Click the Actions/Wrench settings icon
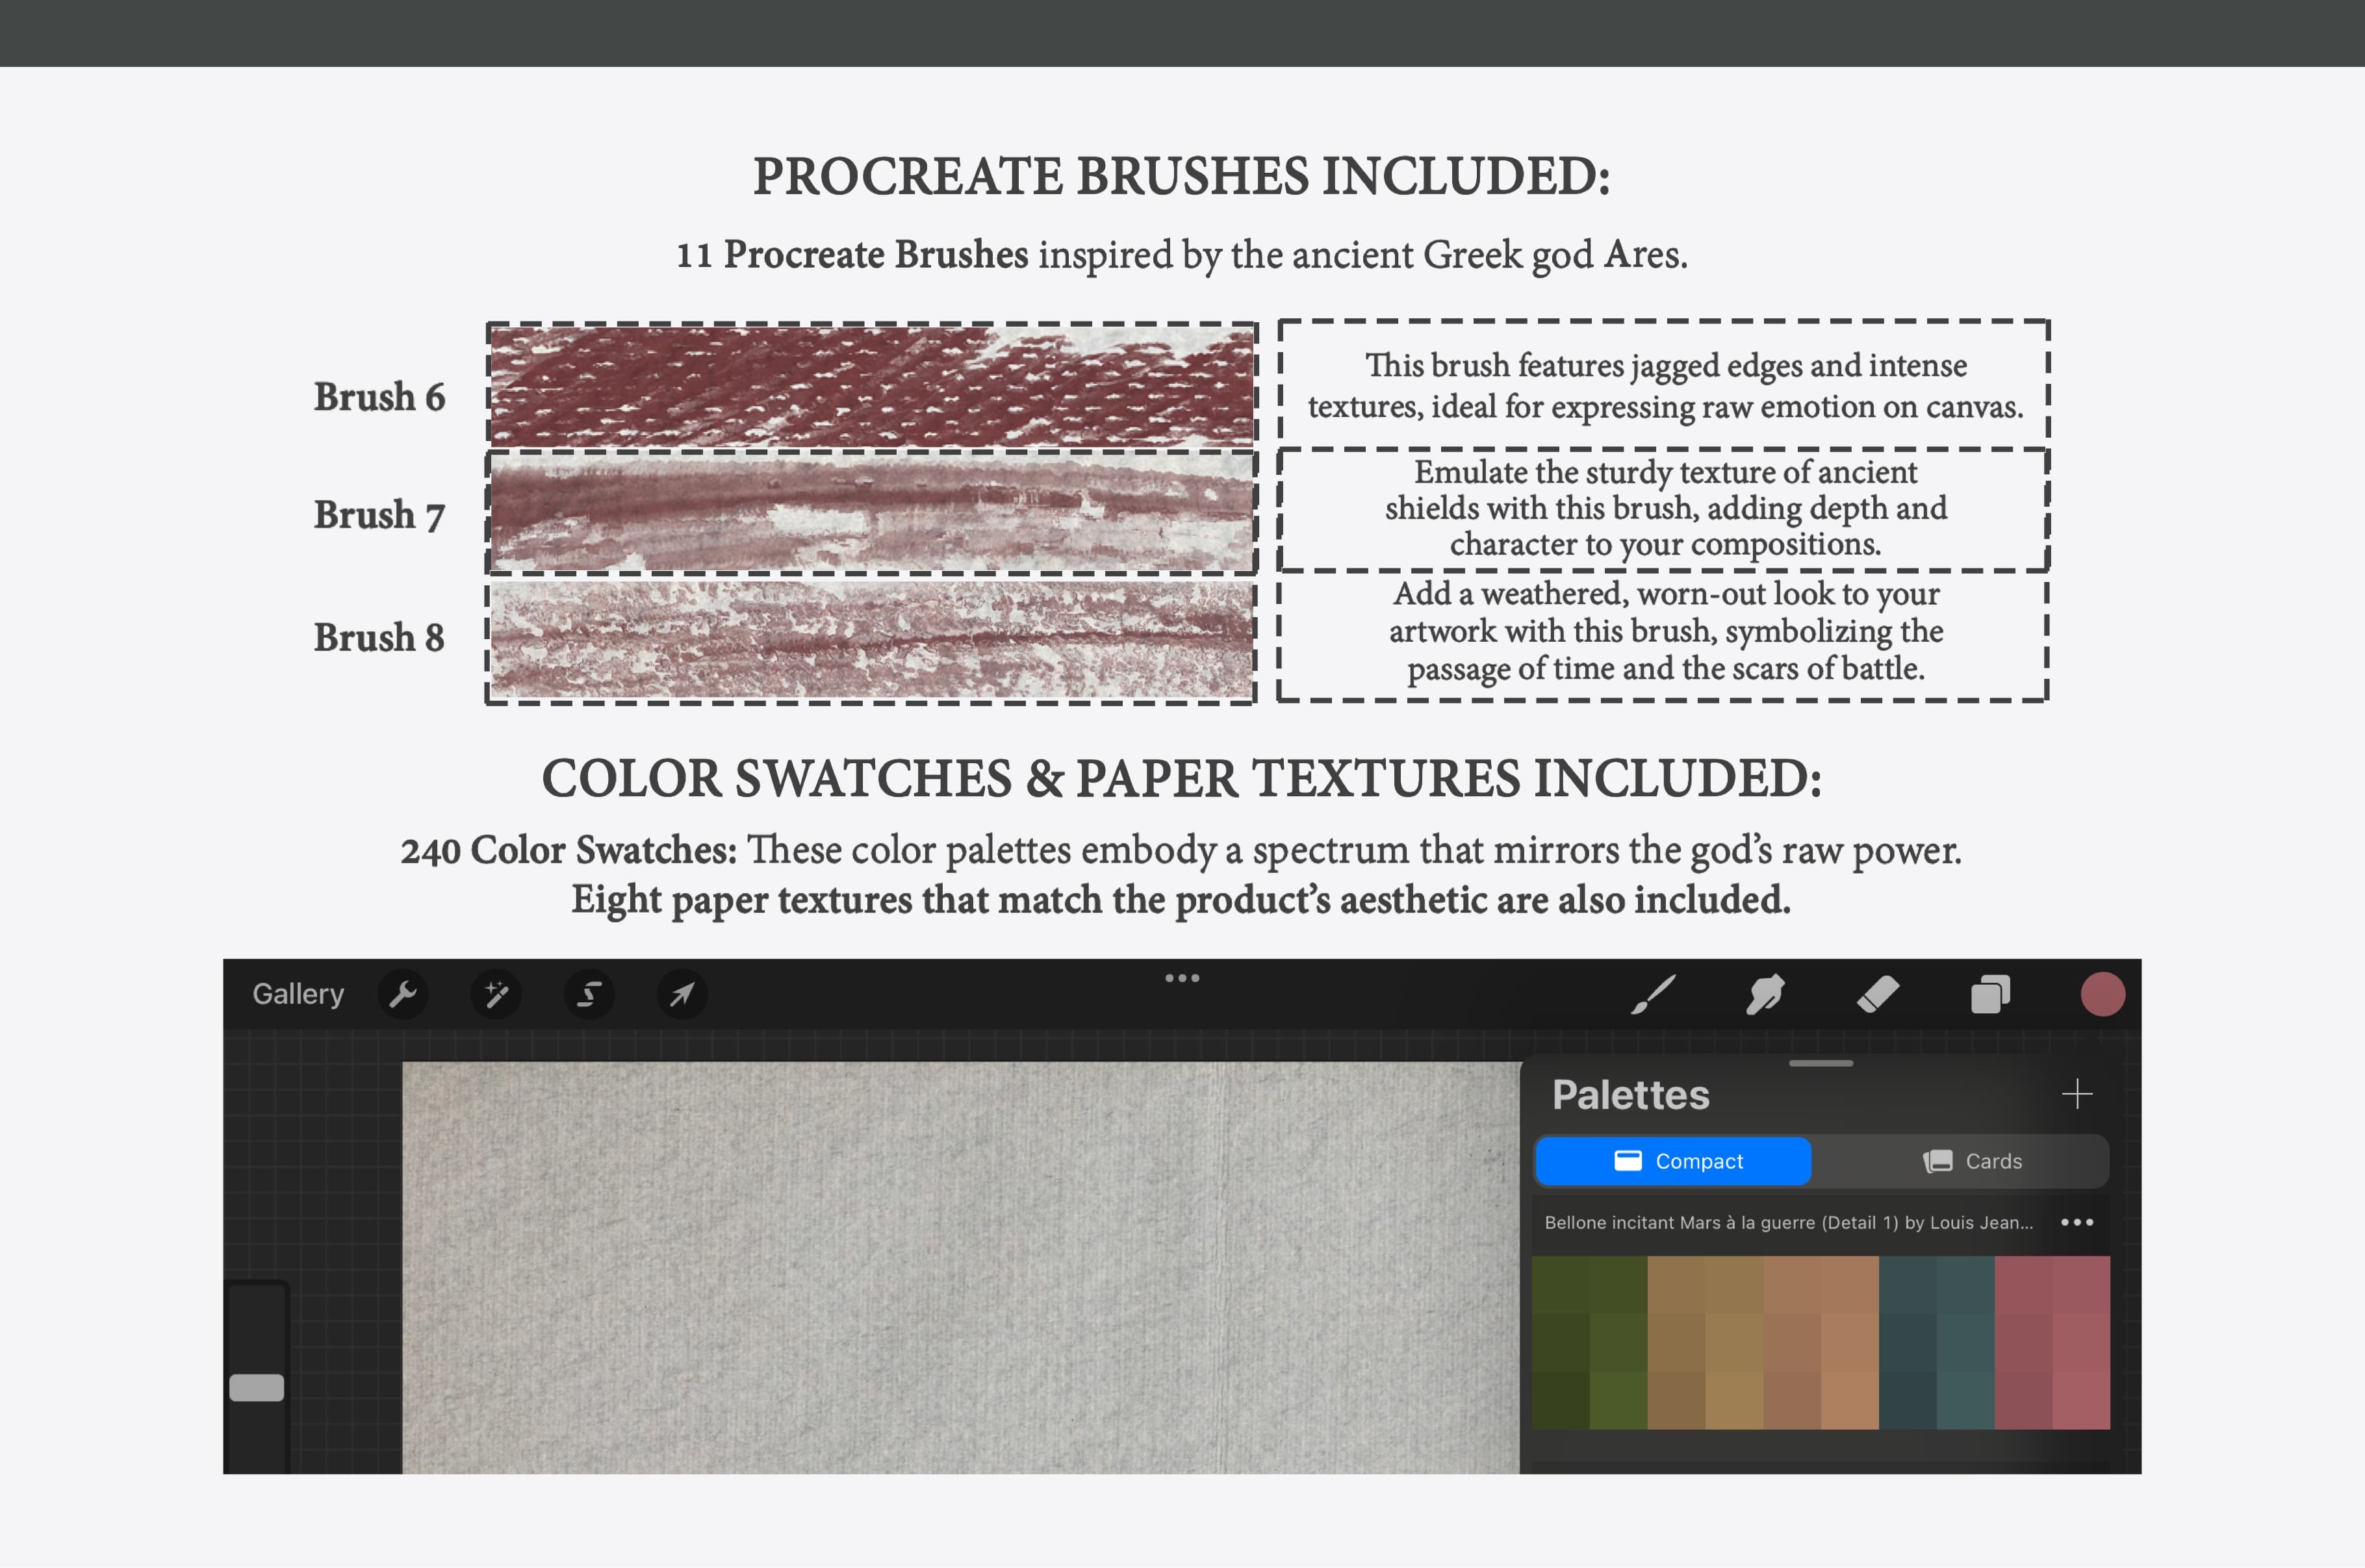The image size is (2365, 1568). [403, 994]
